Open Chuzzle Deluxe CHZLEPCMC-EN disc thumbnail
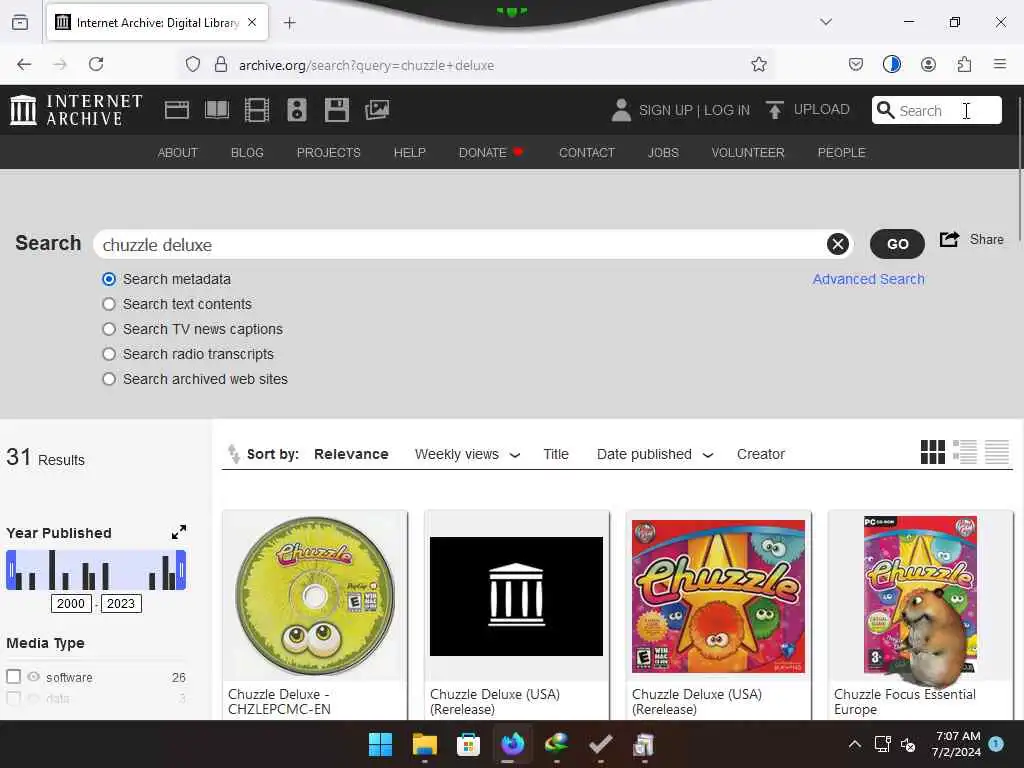Viewport: 1024px width, 768px height. click(x=315, y=596)
